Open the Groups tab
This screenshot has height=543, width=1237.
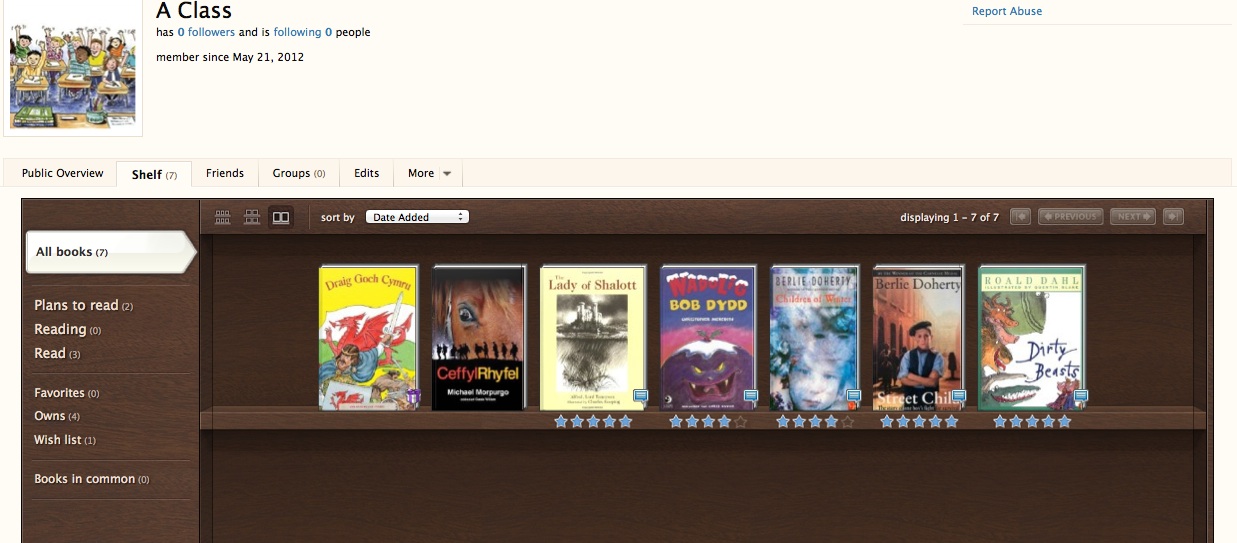299,173
